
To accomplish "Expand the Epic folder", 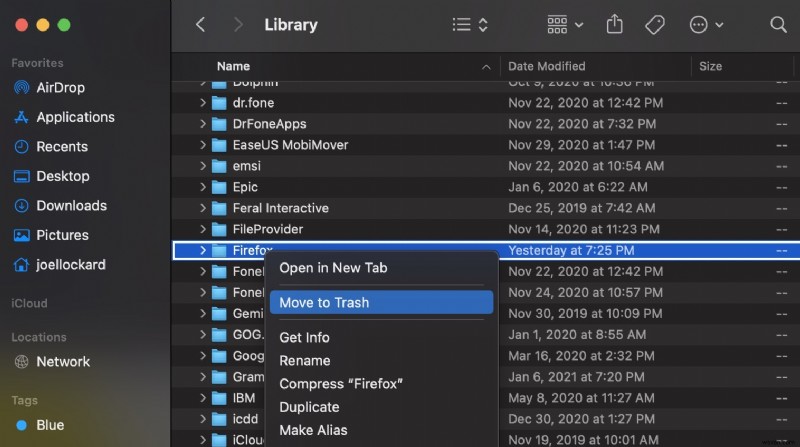I will [203, 187].
